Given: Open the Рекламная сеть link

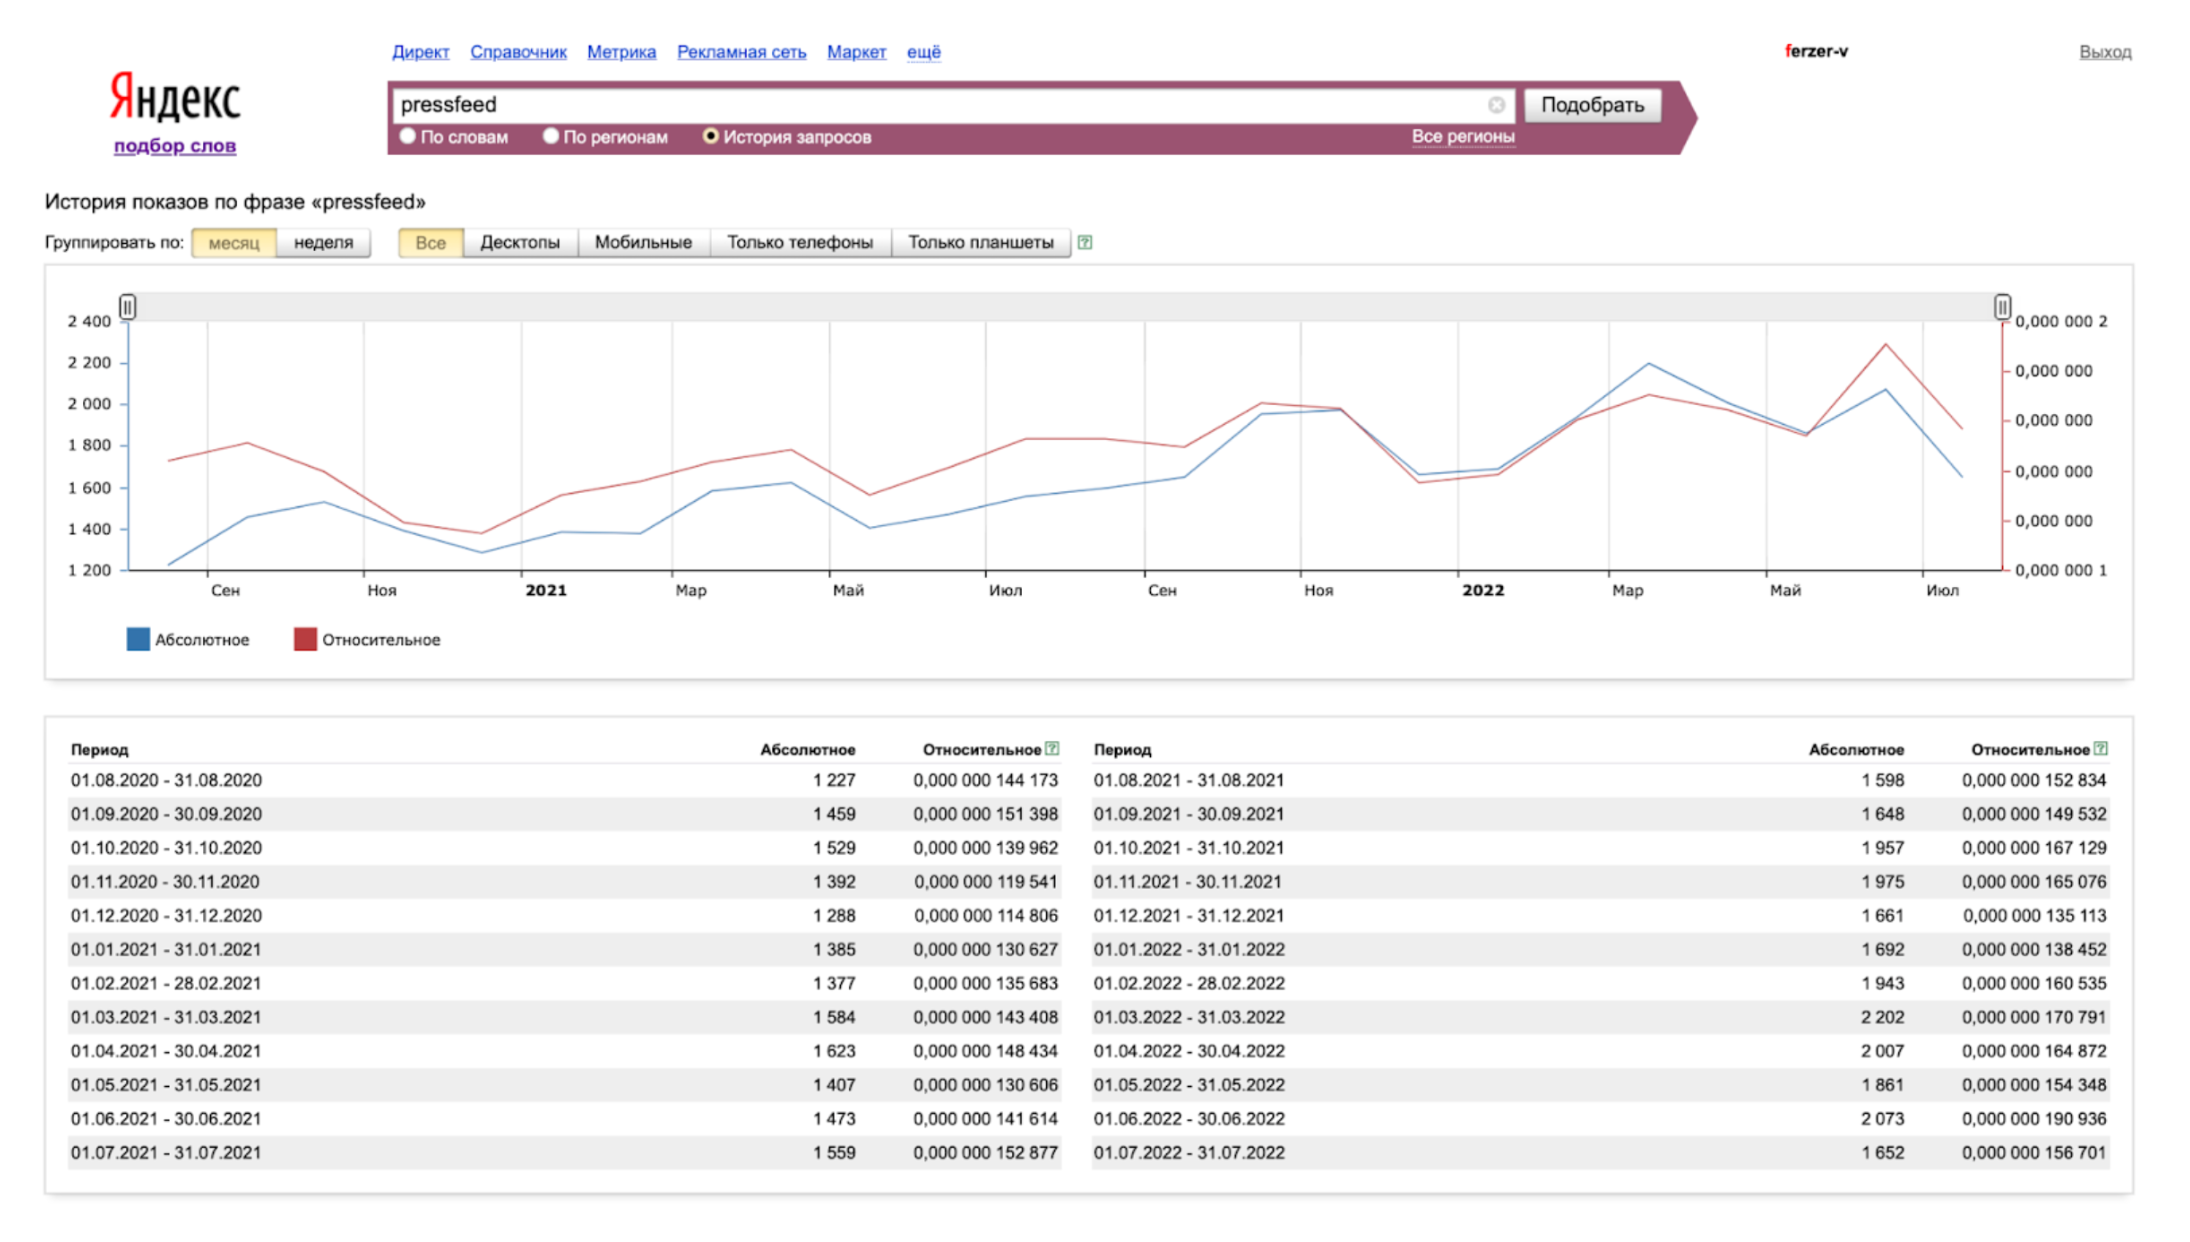Looking at the screenshot, I should click(741, 52).
